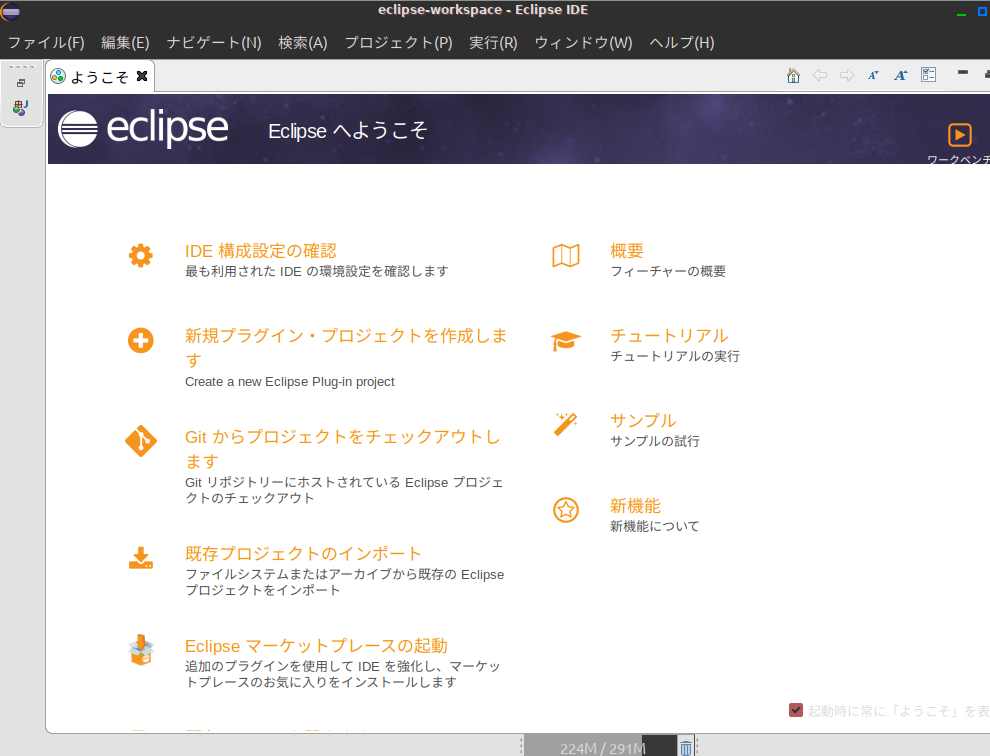Open the チュートリアル link
Screen dimensions: 990x756
669,335
